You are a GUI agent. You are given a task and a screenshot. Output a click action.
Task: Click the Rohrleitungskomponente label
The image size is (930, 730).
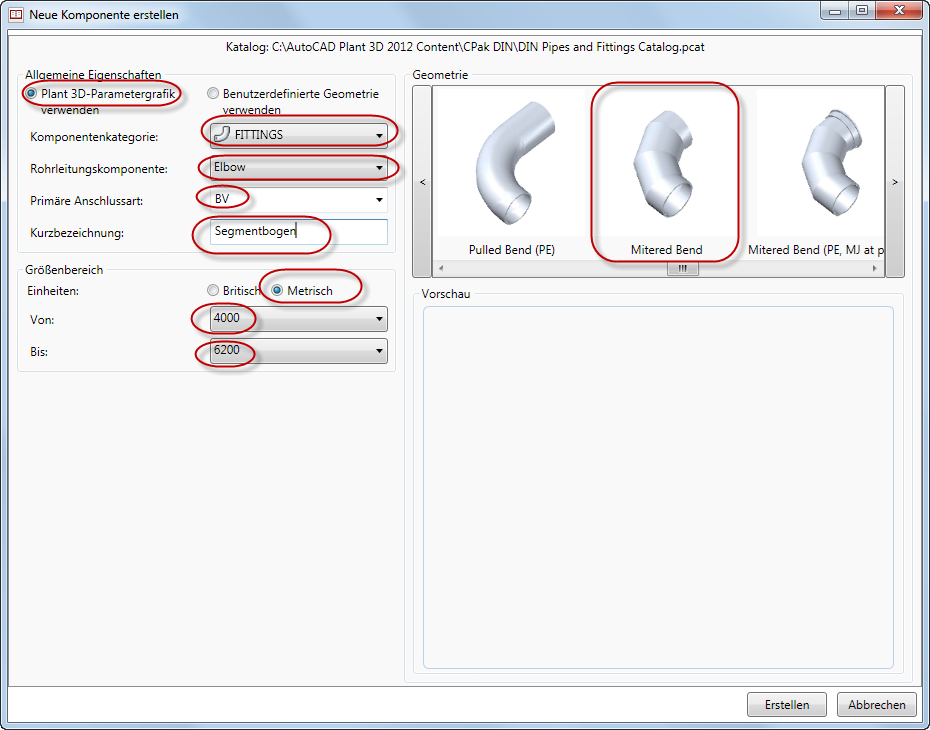click(99, 169)
